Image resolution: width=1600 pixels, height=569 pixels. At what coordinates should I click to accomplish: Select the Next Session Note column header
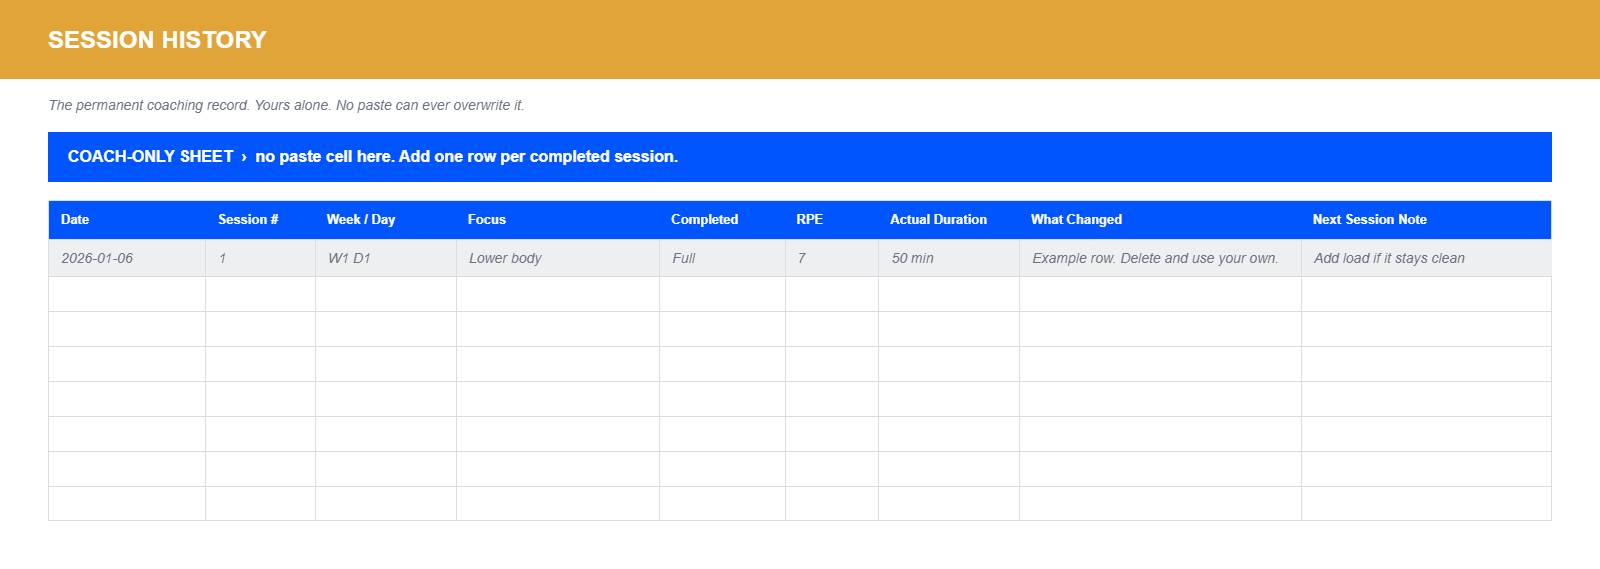pyautogui.click(x=1427, y=220)
